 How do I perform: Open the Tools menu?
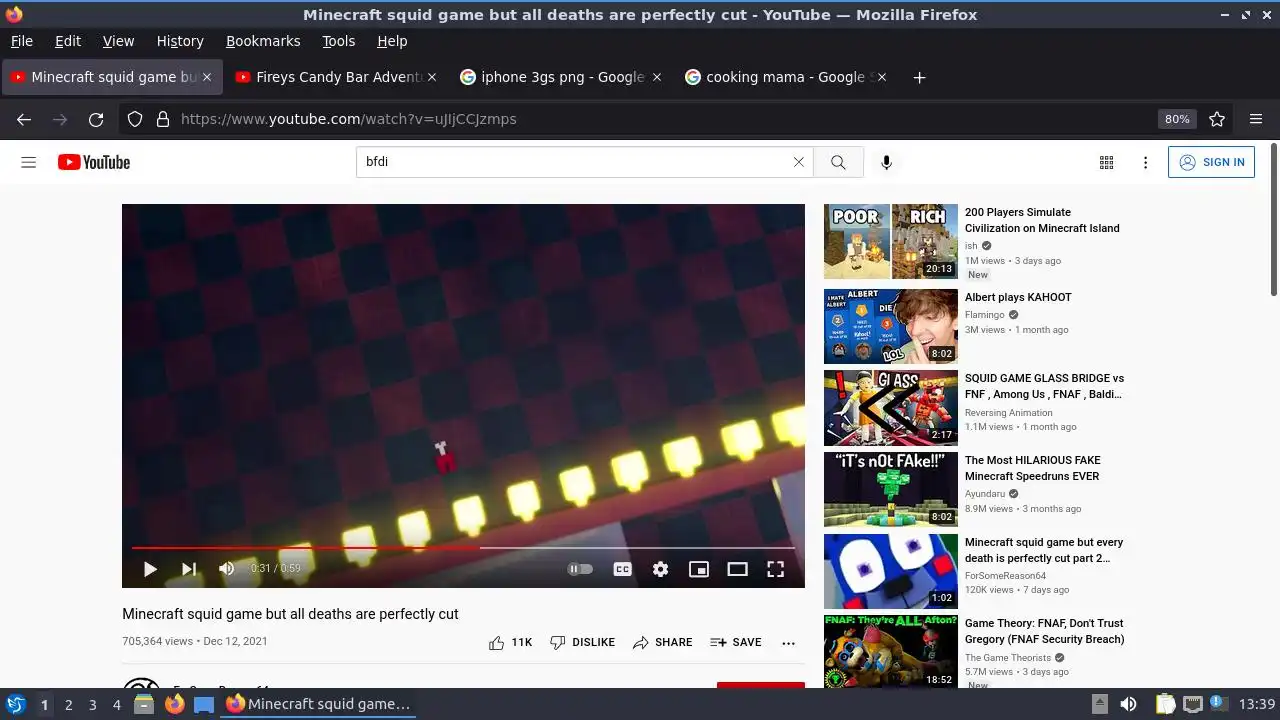pos(339,41)
